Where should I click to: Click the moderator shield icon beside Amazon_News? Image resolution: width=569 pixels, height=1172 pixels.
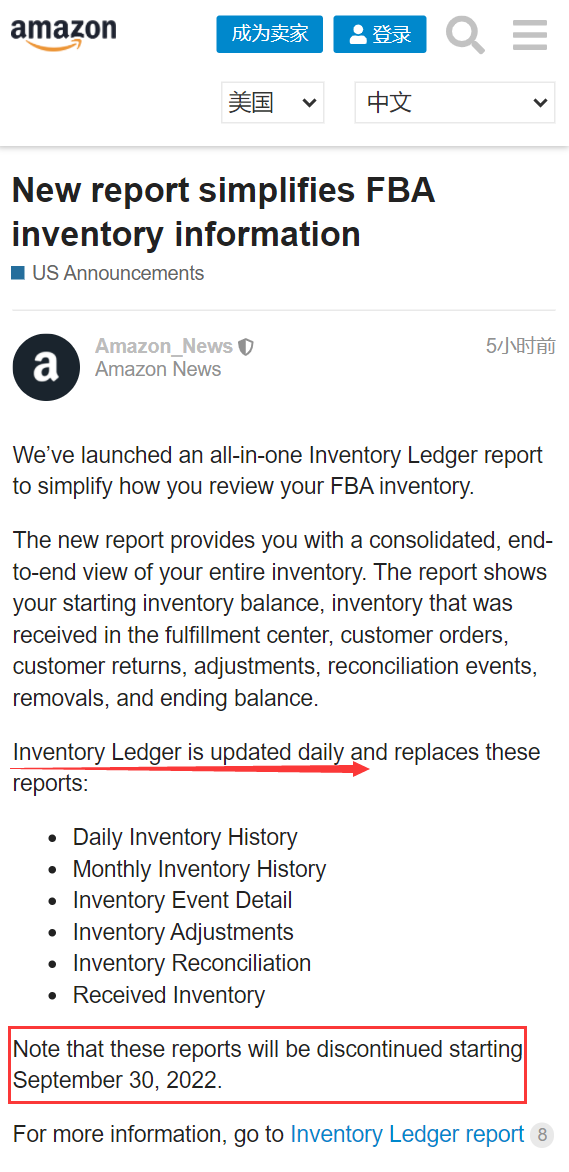pos(246,347)
